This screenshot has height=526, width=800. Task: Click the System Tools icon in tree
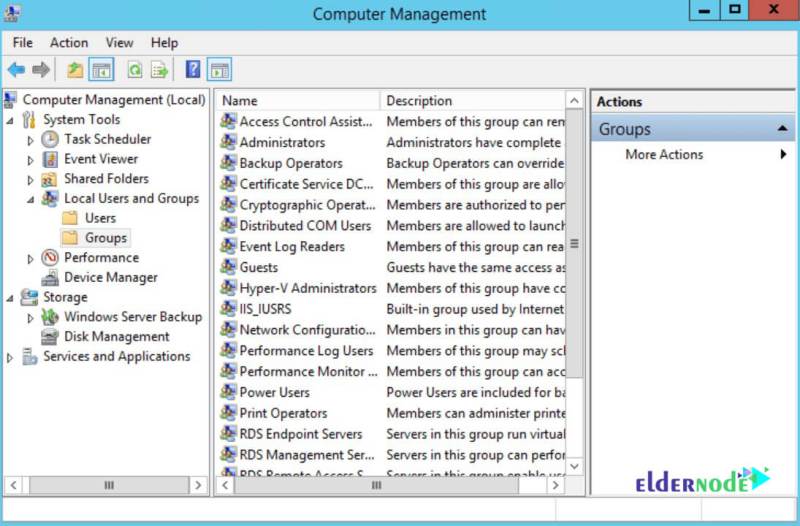(29, 120)
